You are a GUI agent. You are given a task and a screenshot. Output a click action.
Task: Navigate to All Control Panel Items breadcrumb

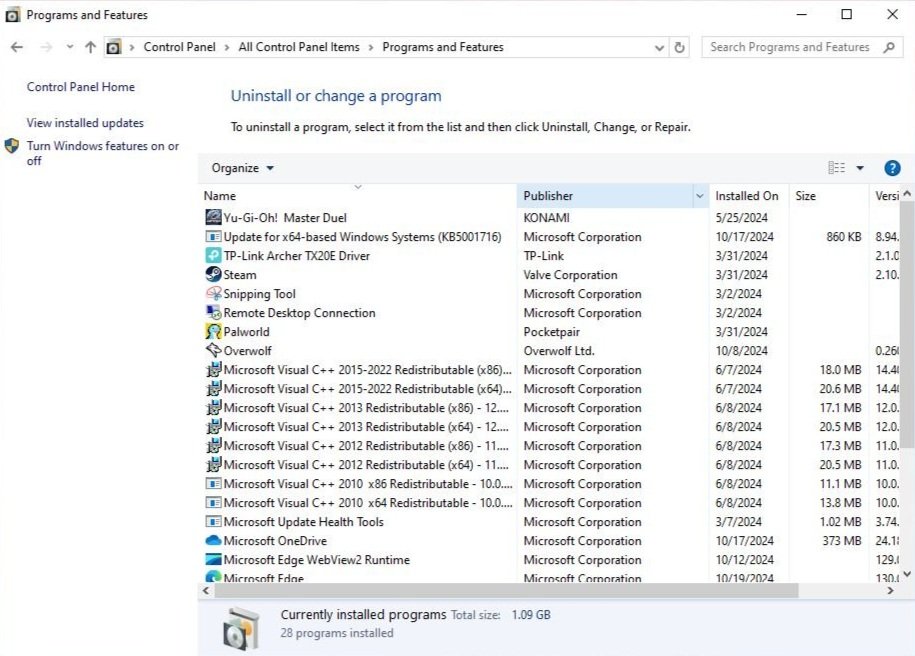[299, 47]
